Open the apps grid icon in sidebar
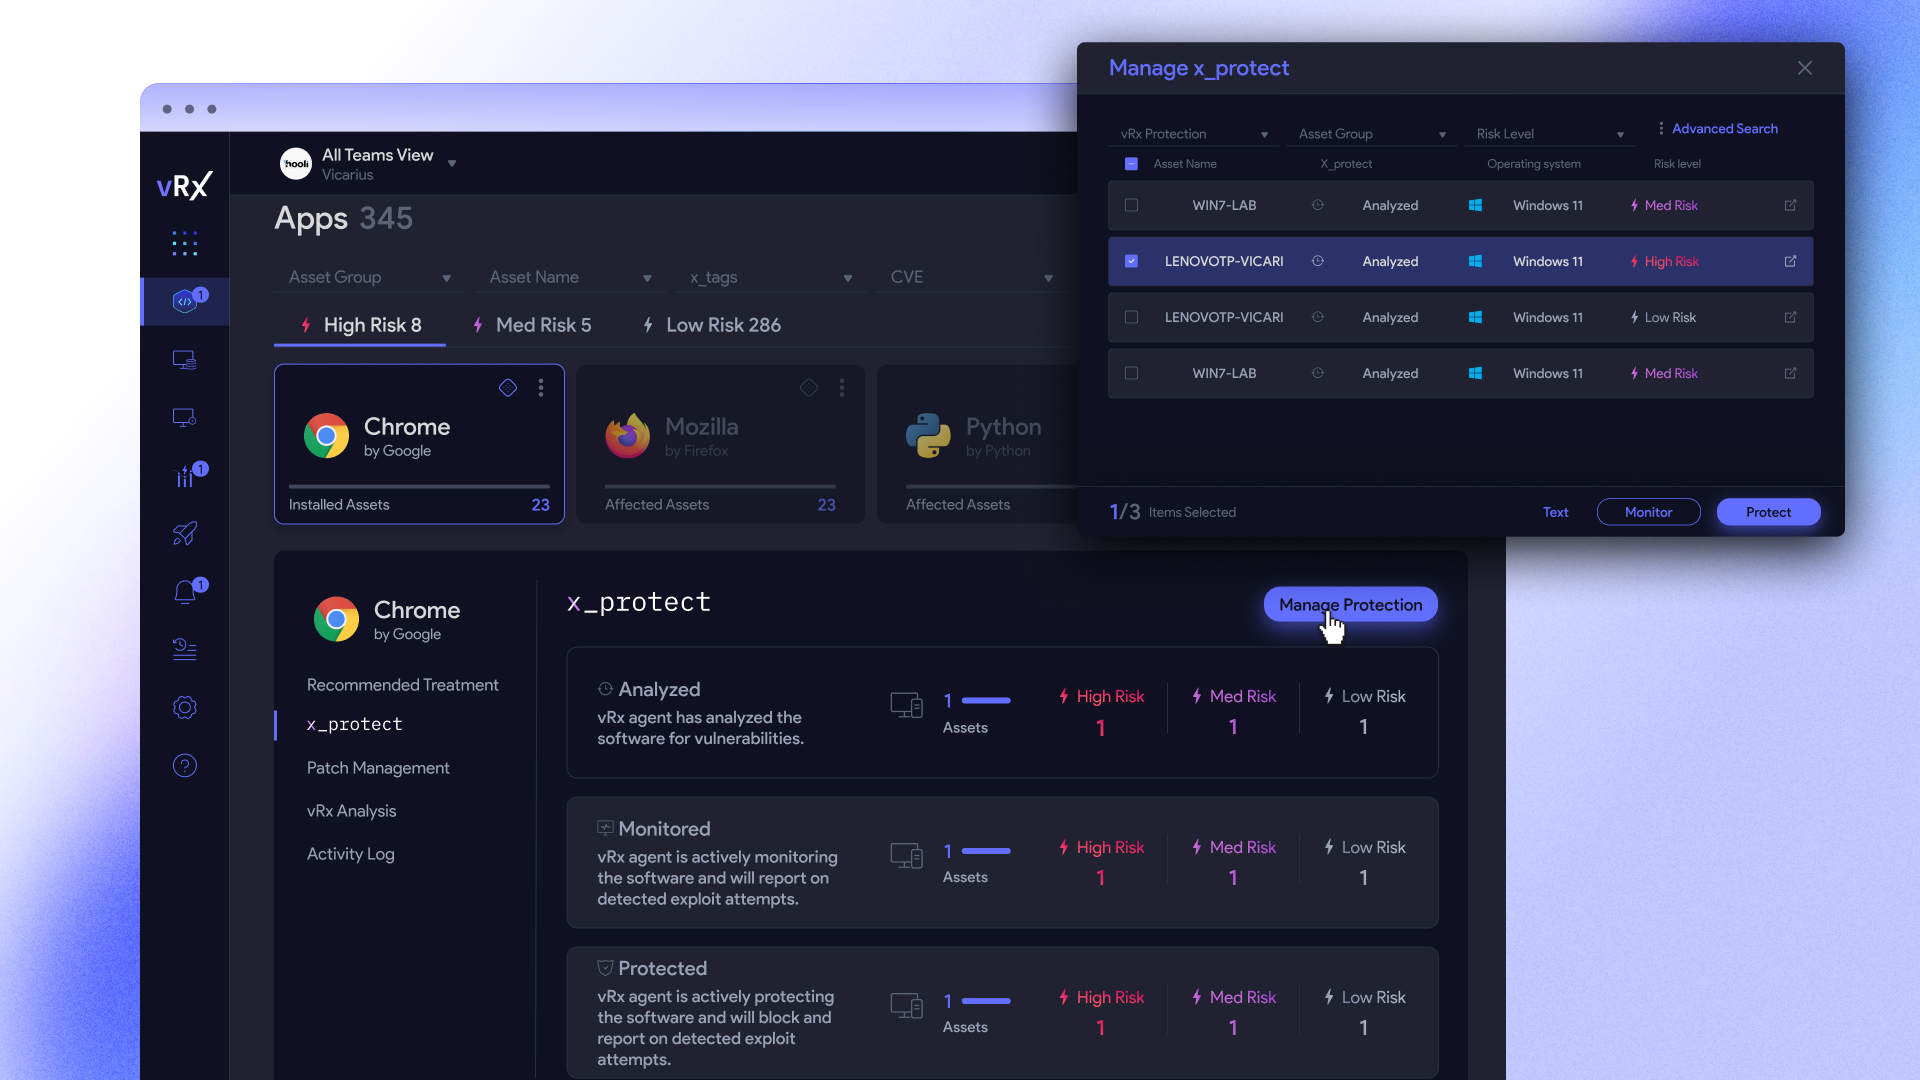 coord(185,243)
